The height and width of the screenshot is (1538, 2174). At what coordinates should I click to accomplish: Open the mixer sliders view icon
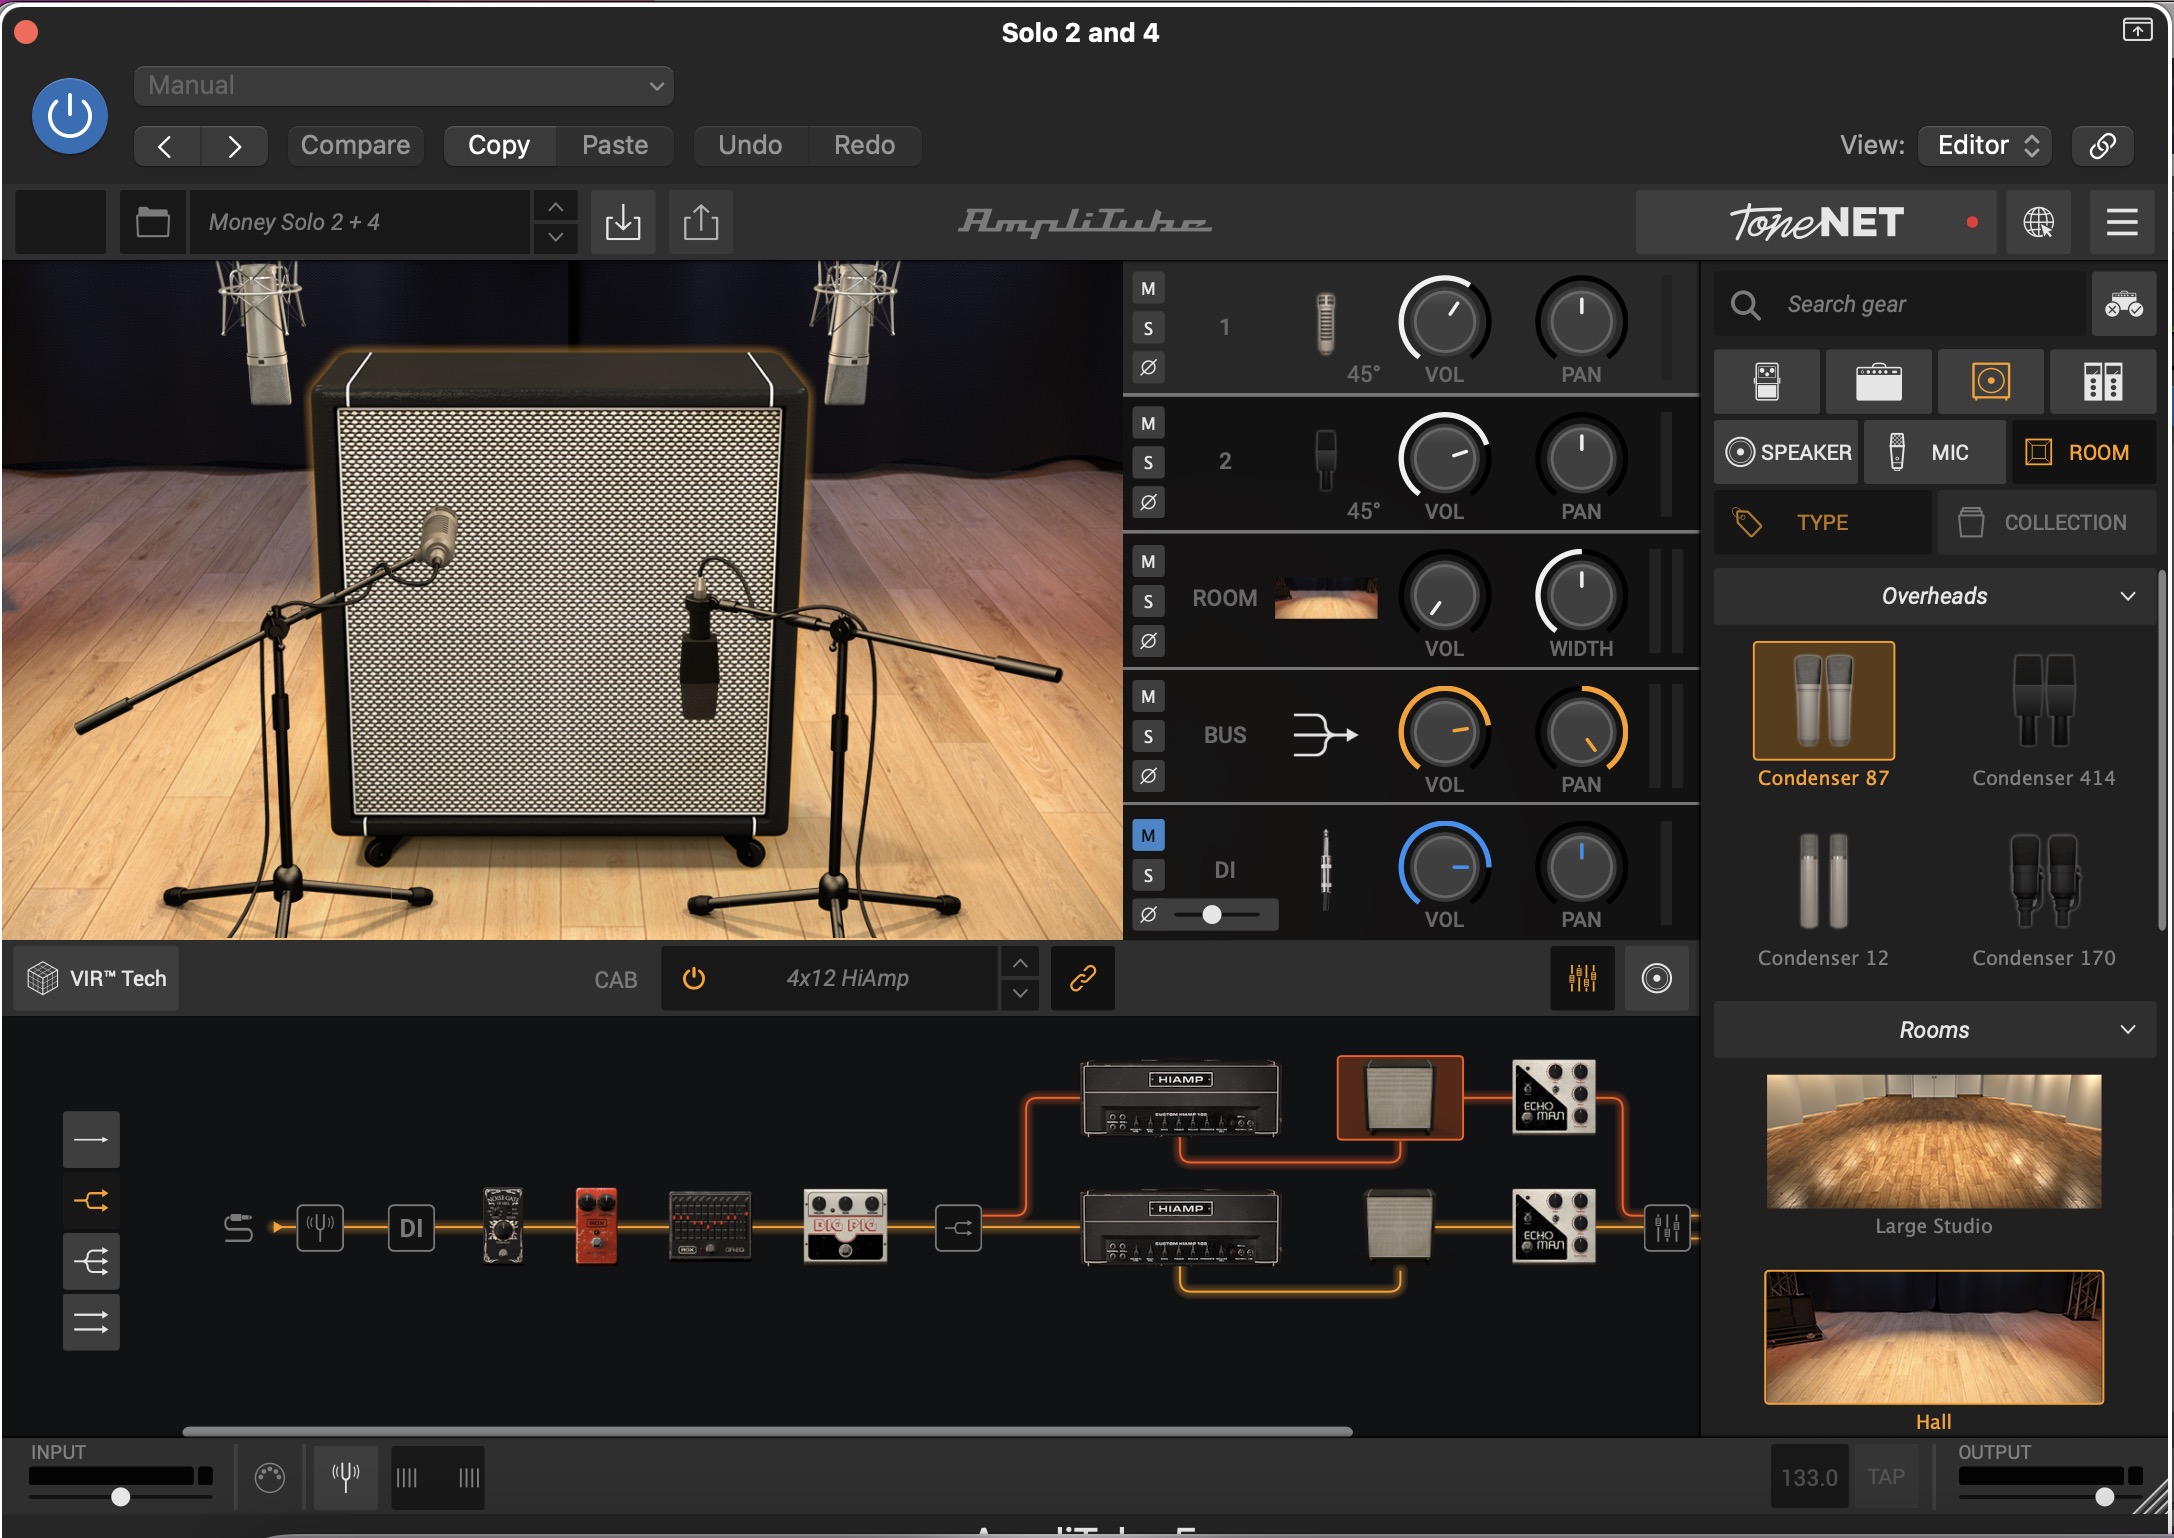(1582, 979)
